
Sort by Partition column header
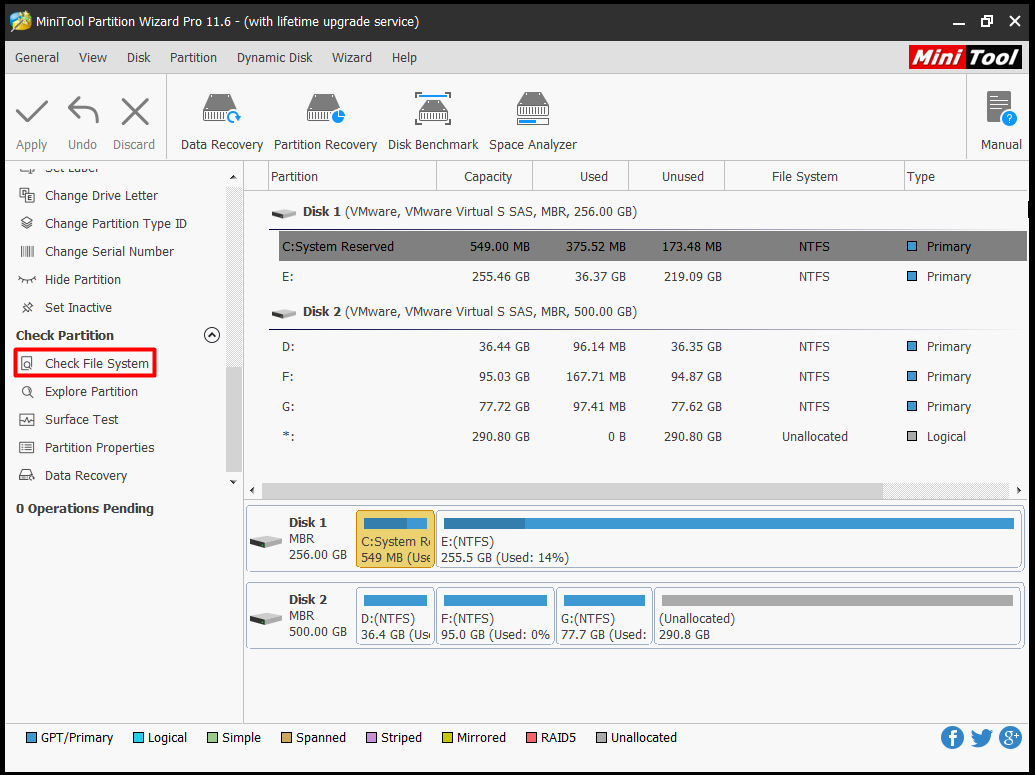pyautogui.click(x=352, y=176)
